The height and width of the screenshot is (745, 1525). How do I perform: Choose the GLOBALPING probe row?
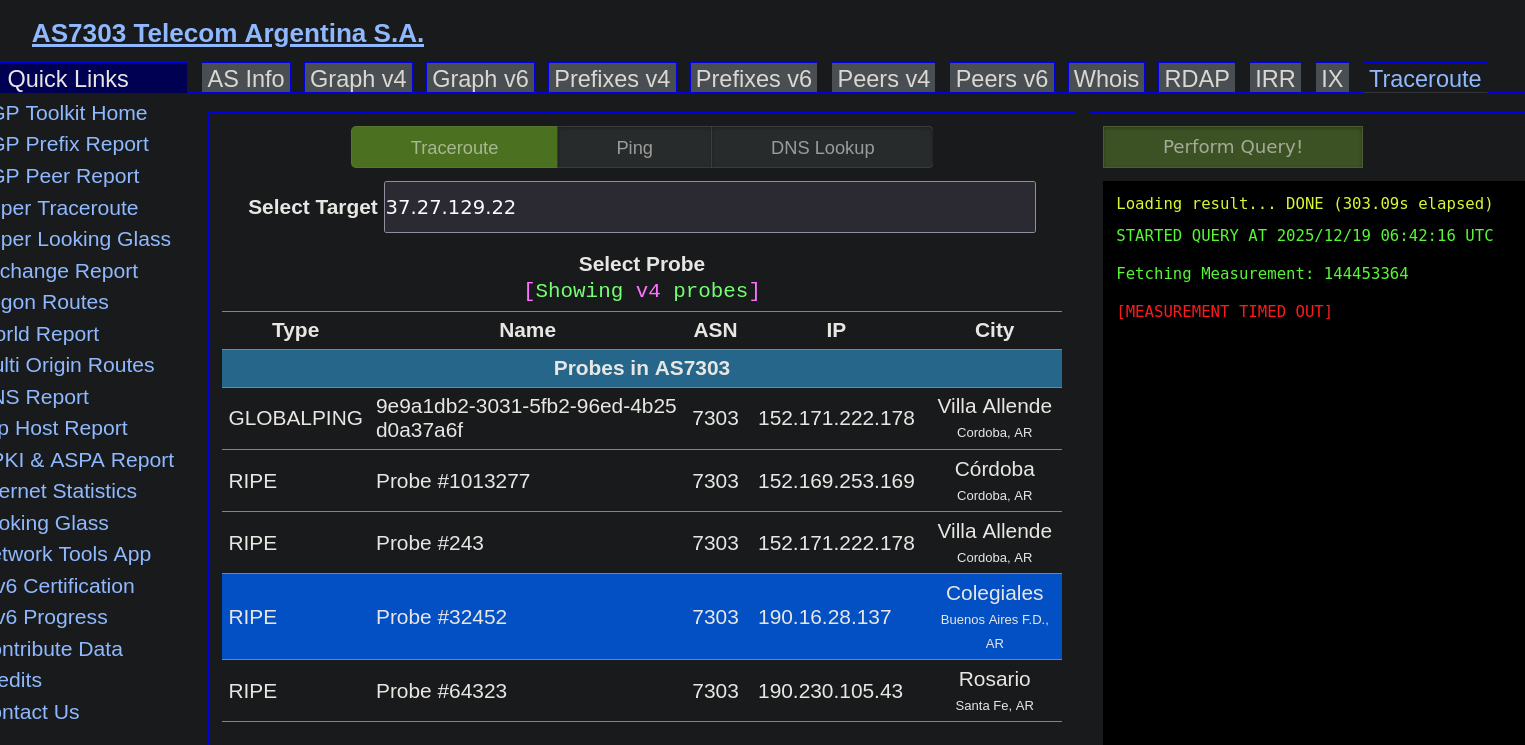coord(641,418)
